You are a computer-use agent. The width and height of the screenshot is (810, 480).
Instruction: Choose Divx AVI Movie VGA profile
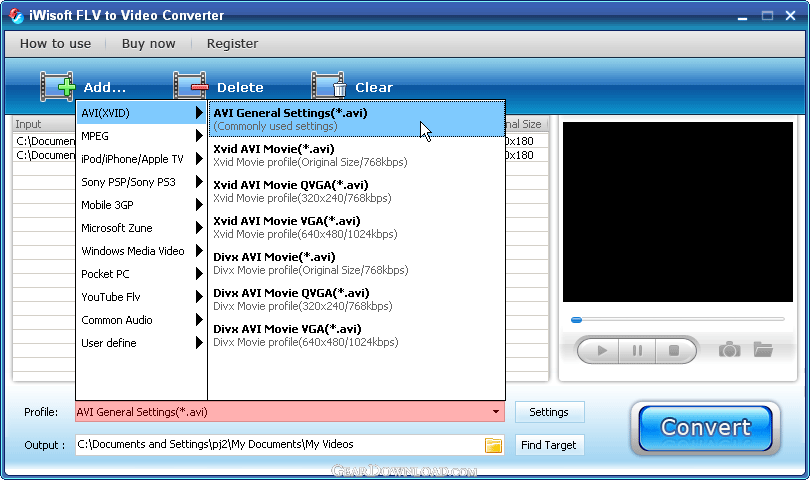356,335
